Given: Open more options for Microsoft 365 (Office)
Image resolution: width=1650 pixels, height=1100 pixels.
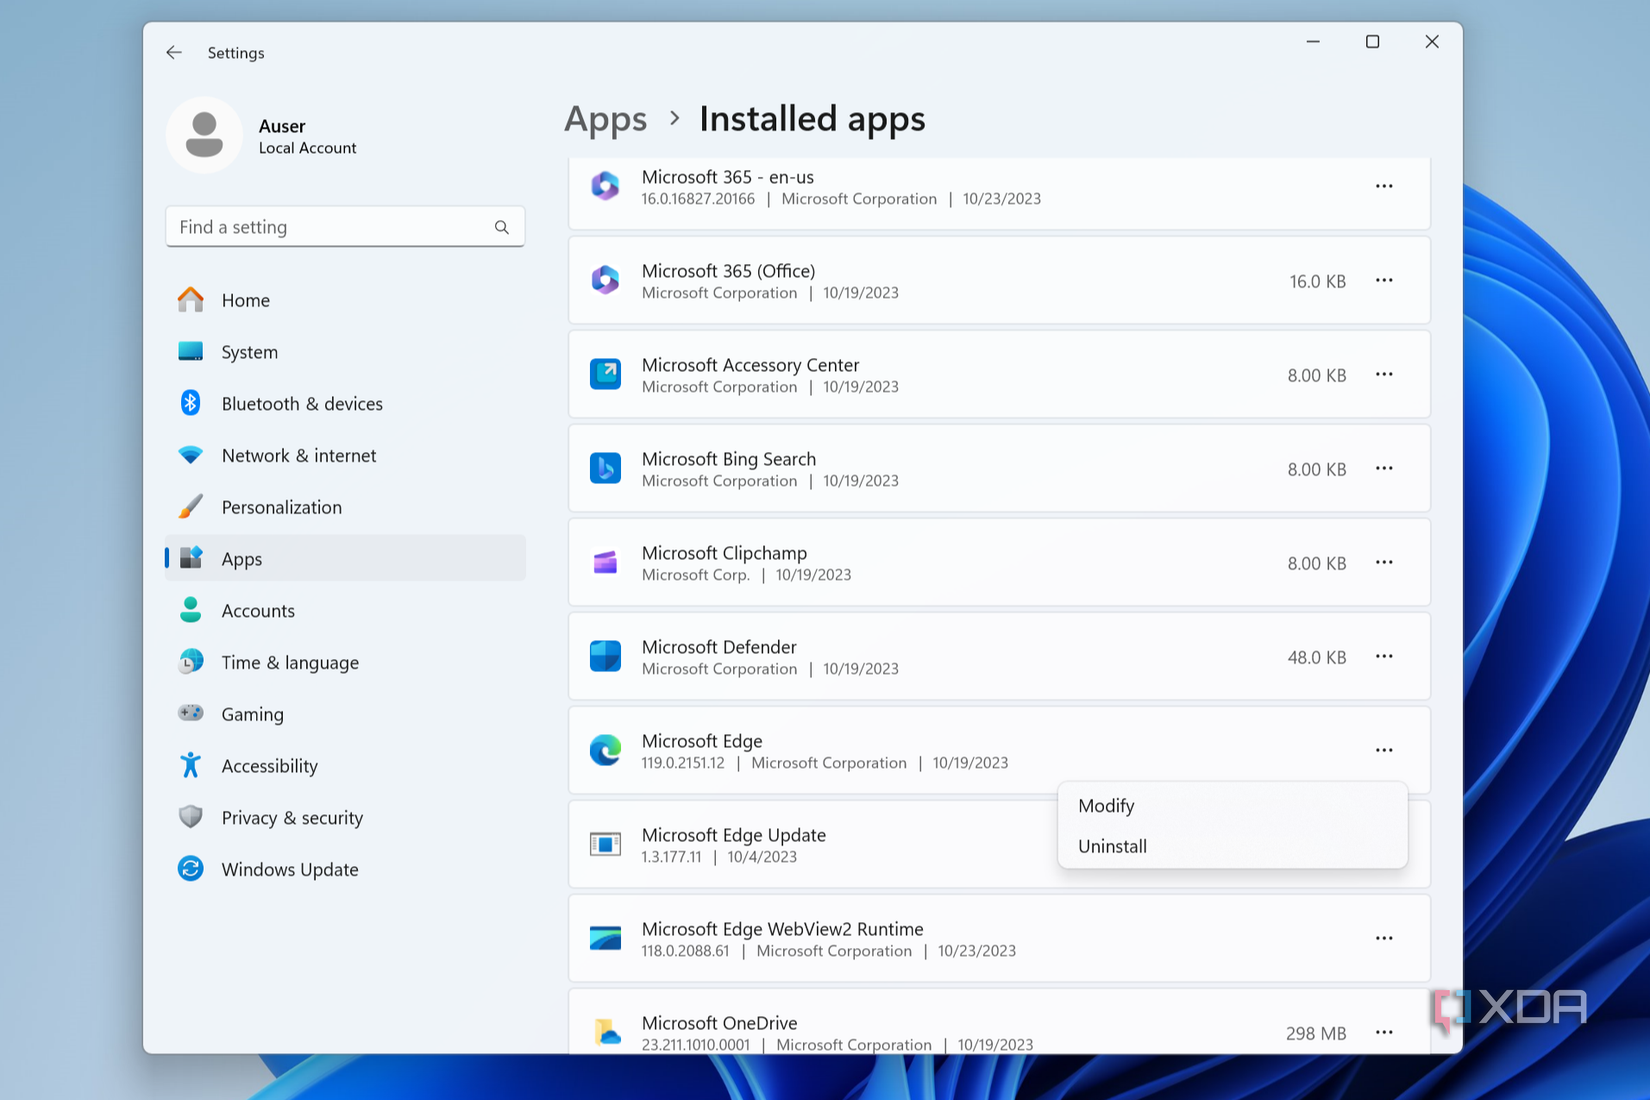Looking at the screenshot, I should 1383,281.
